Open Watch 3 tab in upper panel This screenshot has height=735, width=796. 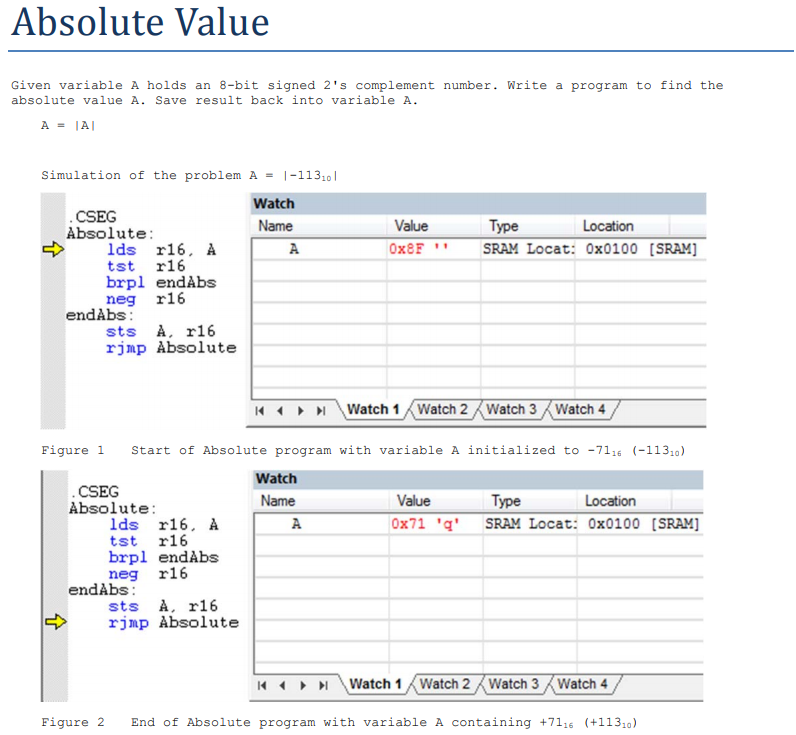pos(511,409)
